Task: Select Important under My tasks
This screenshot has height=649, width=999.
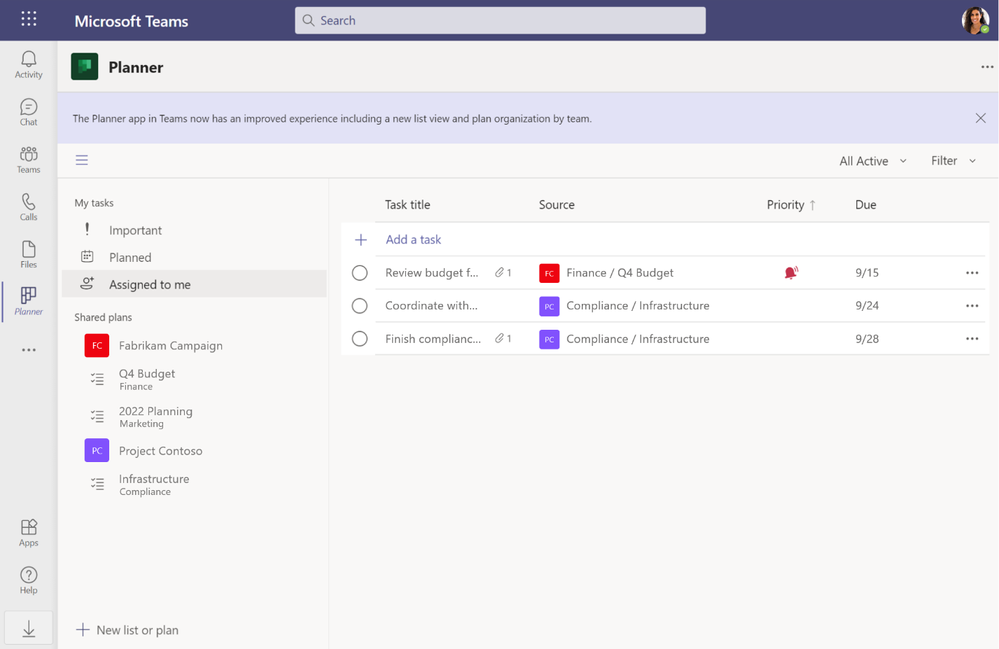Action: click(x=194, y=230)
